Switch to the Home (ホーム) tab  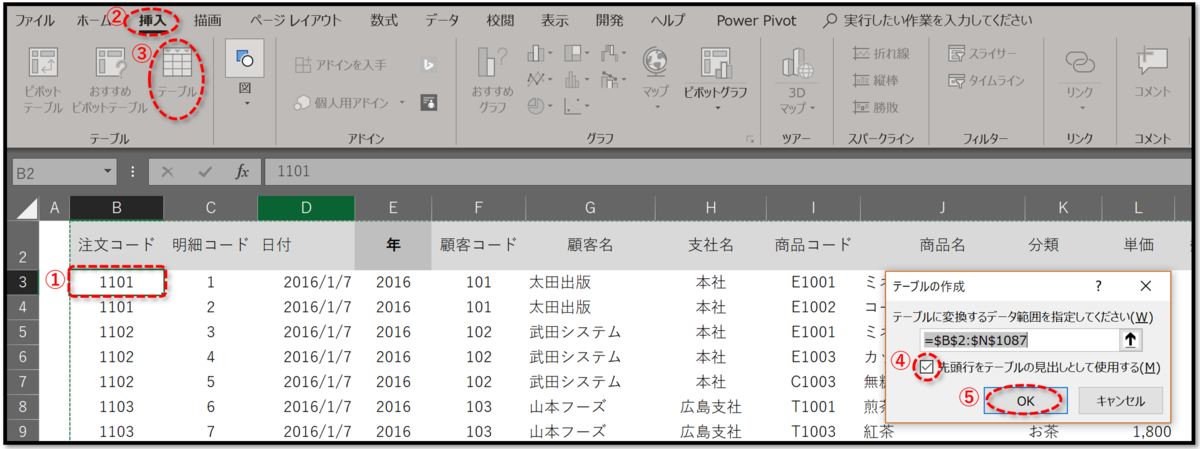(x=96, y=20)
